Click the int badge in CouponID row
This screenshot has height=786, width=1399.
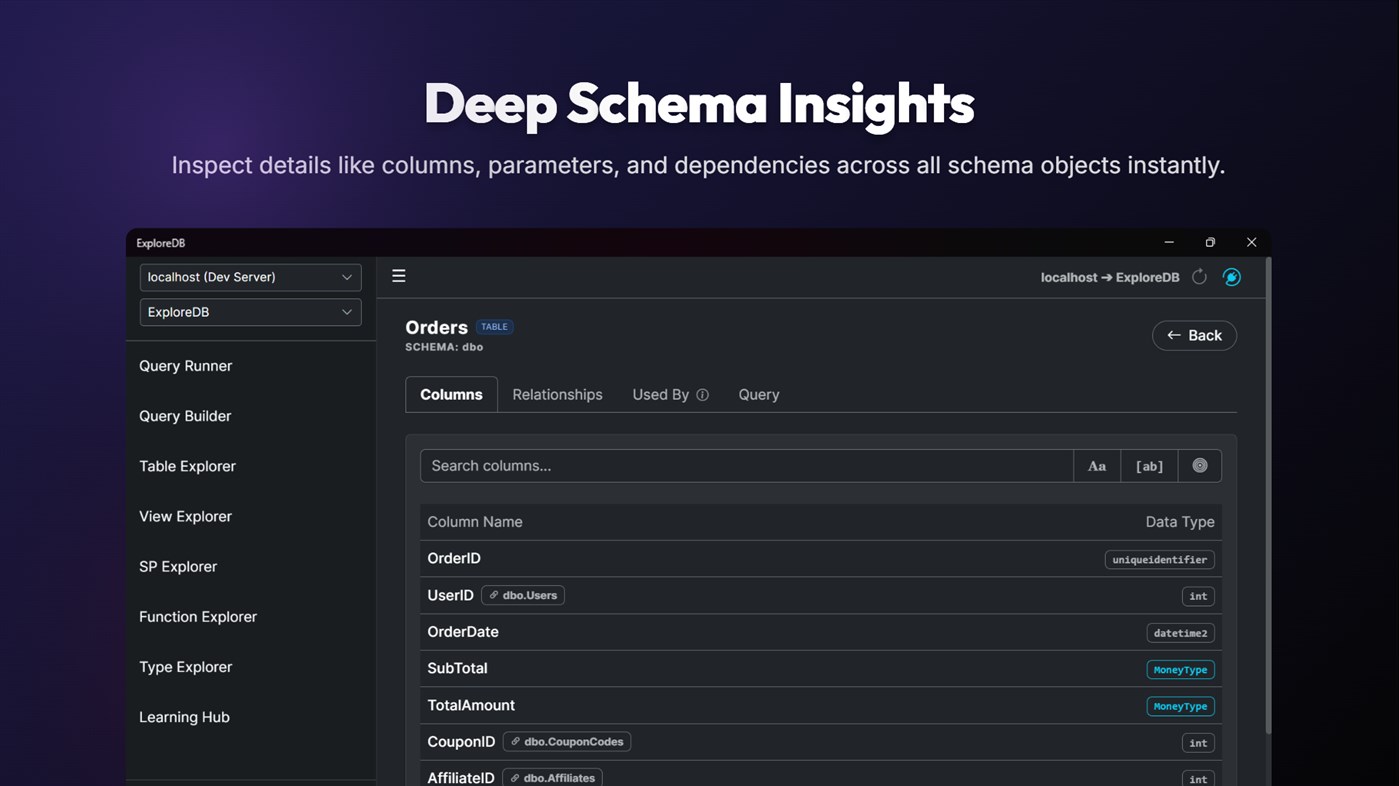(1198, 743)
